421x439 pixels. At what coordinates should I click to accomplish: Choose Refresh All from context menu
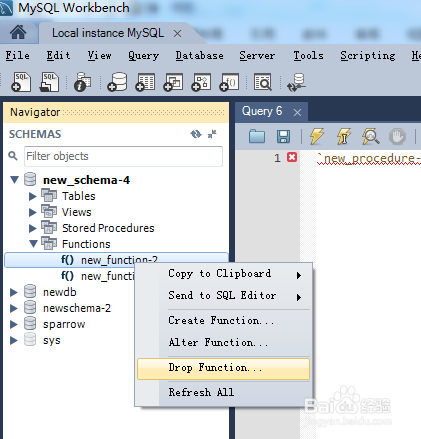(x=223, y=393)
